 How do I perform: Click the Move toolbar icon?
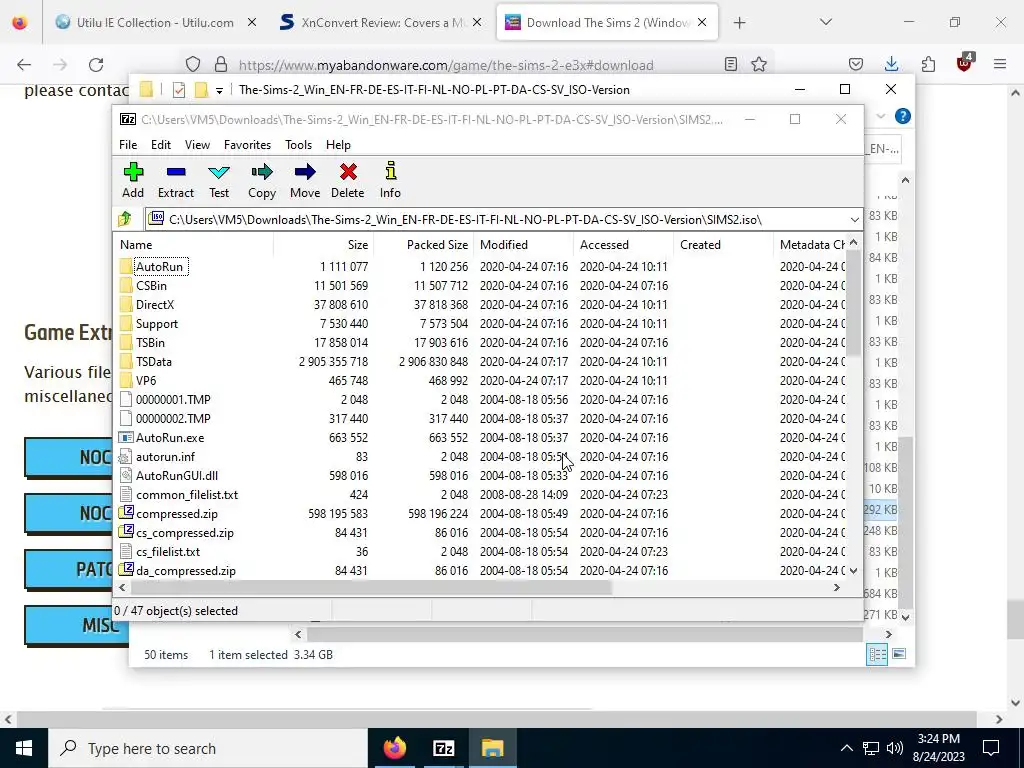pos(305,180)
